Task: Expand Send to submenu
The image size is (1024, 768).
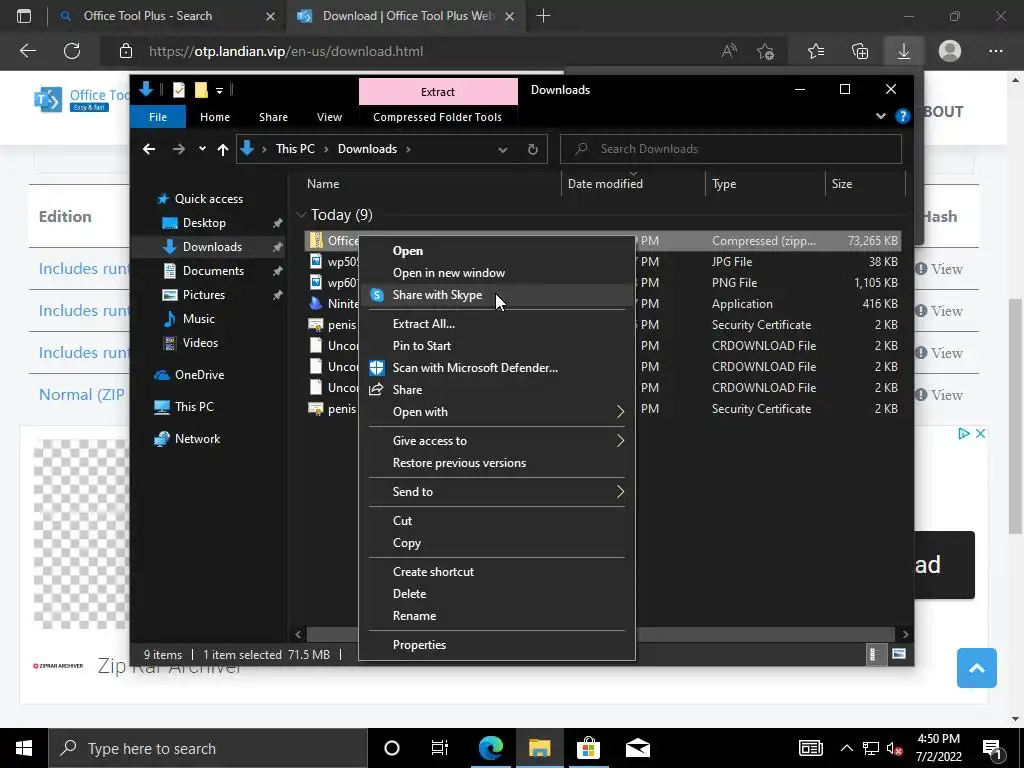Action: click(620, 492)
